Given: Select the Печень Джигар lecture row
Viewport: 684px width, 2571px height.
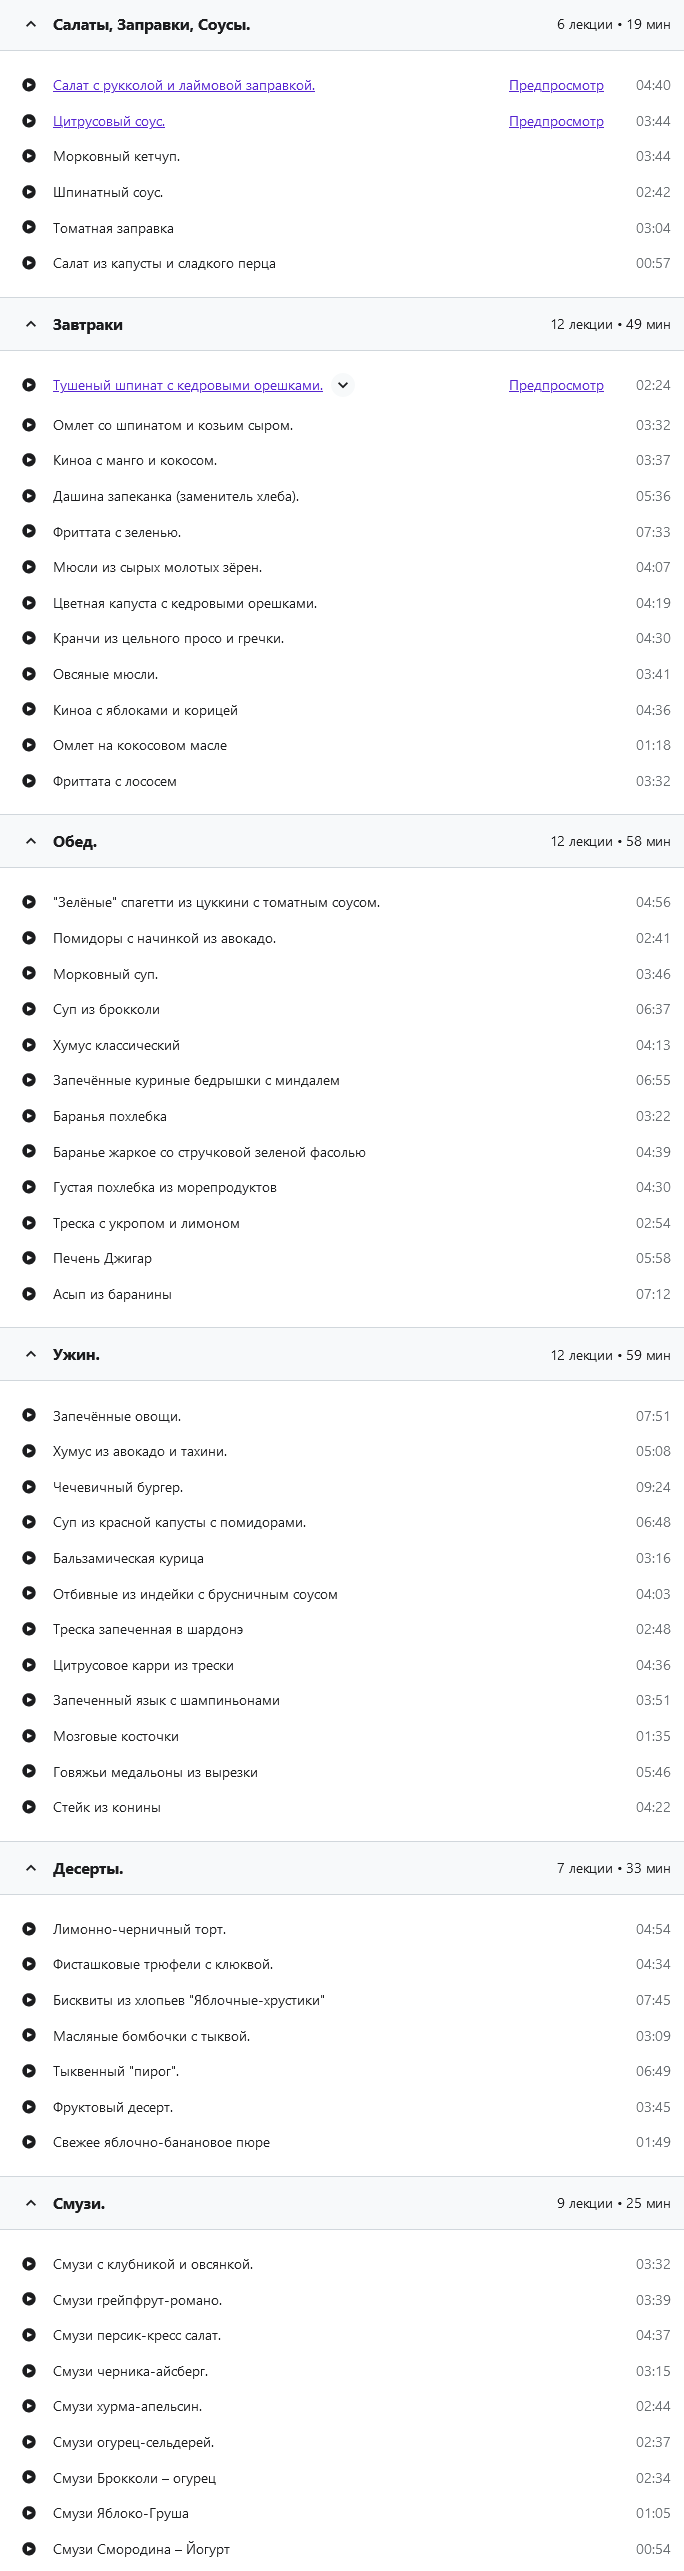Looking at the screenshot, I should click(x=103, y=1258).
